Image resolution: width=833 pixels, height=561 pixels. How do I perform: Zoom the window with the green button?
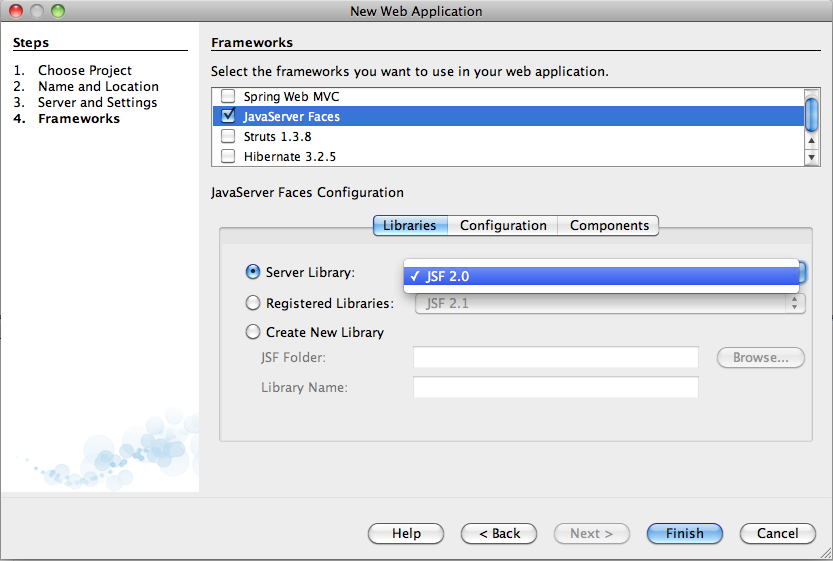[x=58, y=11]
